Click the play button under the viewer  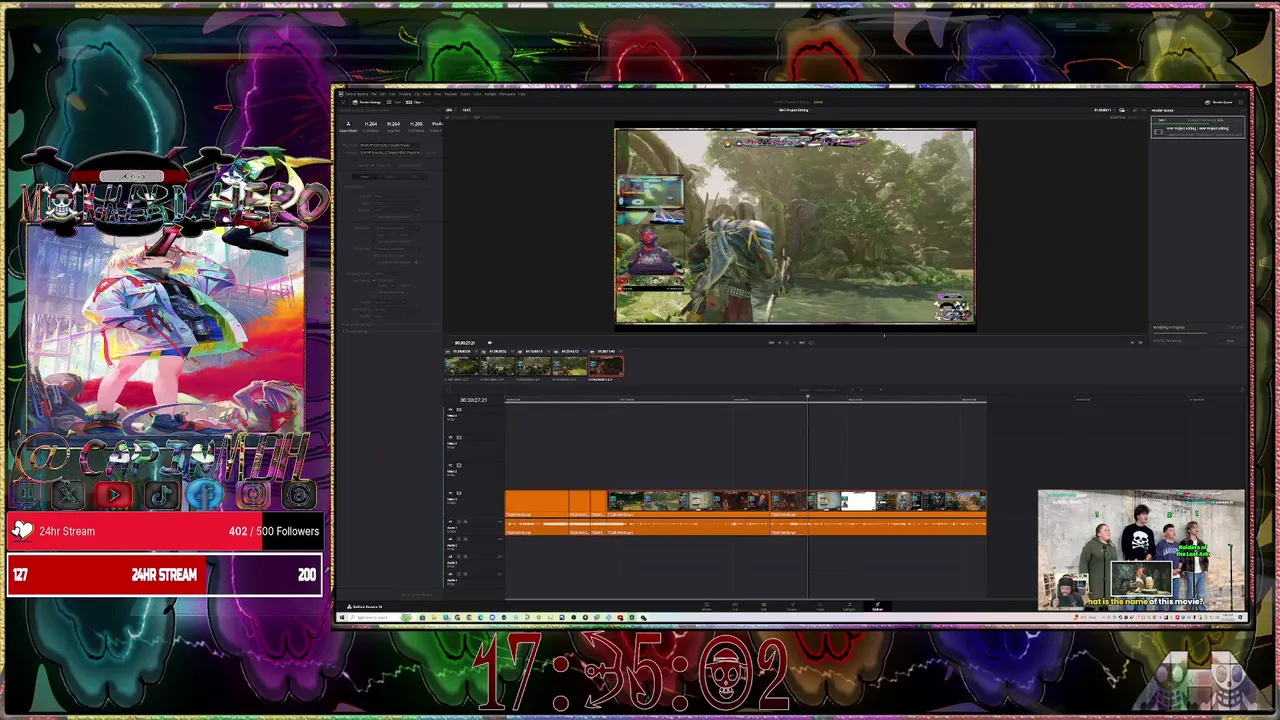coord(794,342)
